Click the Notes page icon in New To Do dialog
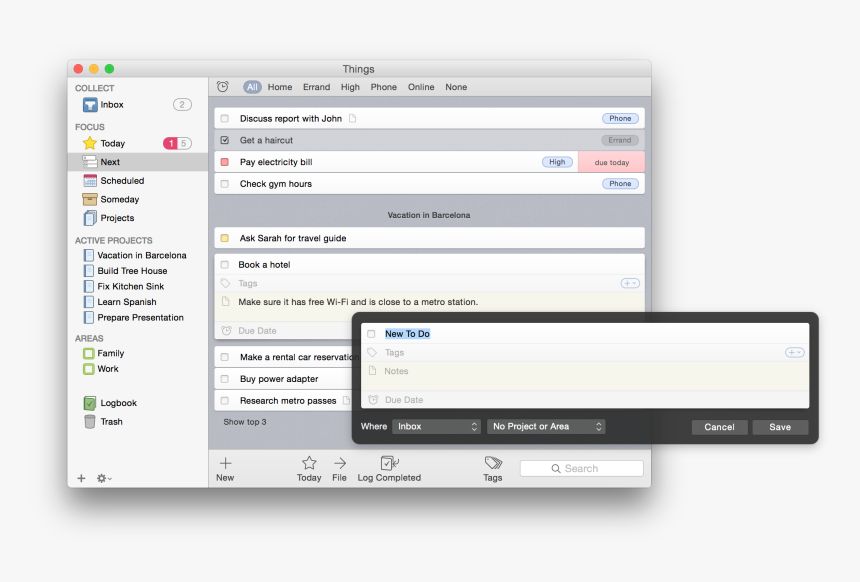Viewport: 860px width, 582px height. click(x=372, y=371)
